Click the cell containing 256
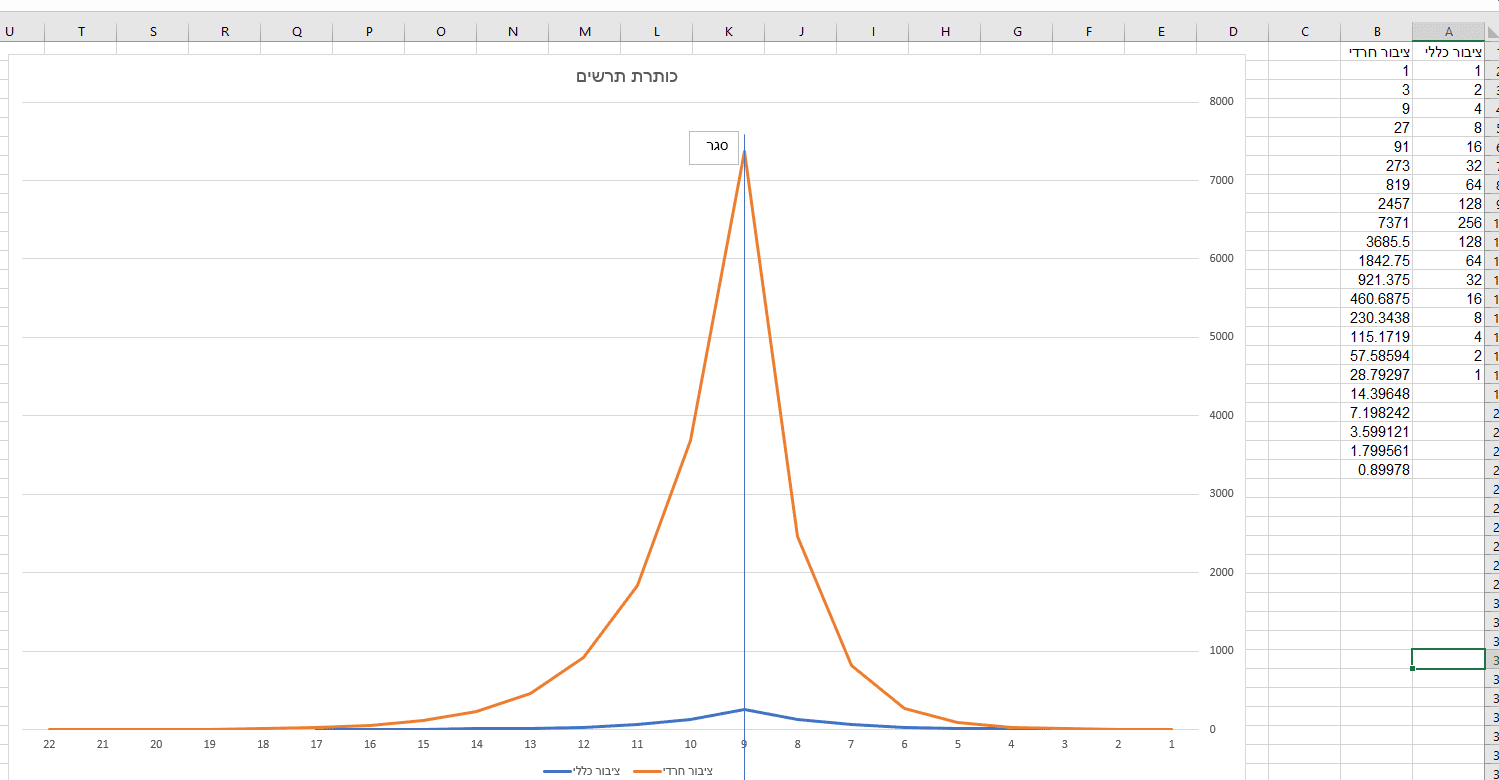 click(1449, 223)
